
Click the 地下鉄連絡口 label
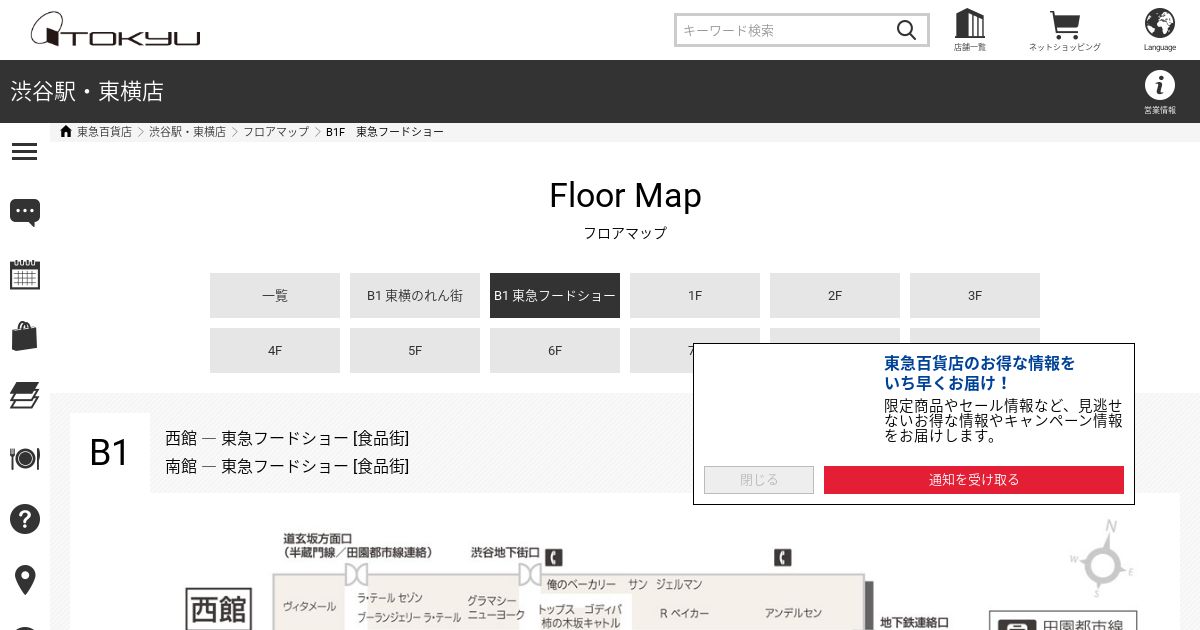tap(914, 622)
